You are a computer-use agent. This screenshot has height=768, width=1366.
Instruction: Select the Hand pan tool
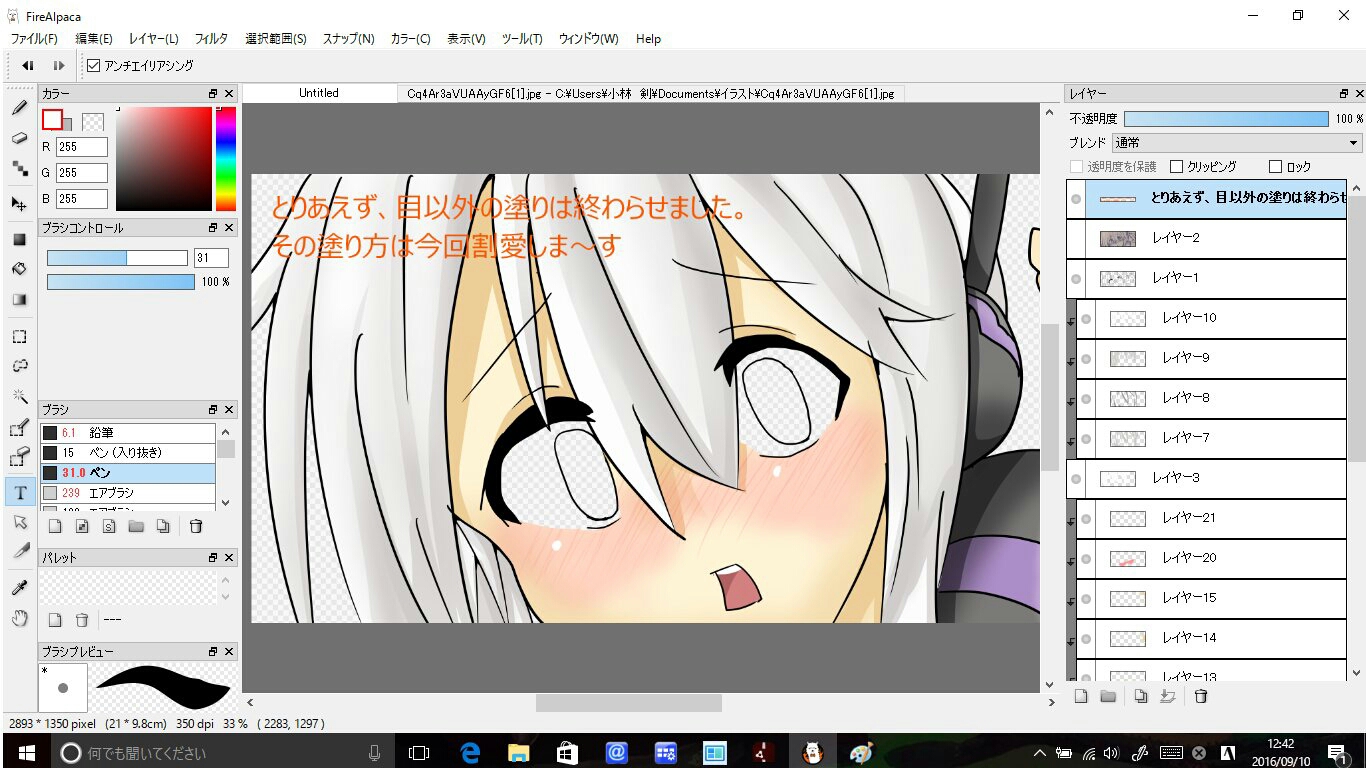(x=19, y=619)
